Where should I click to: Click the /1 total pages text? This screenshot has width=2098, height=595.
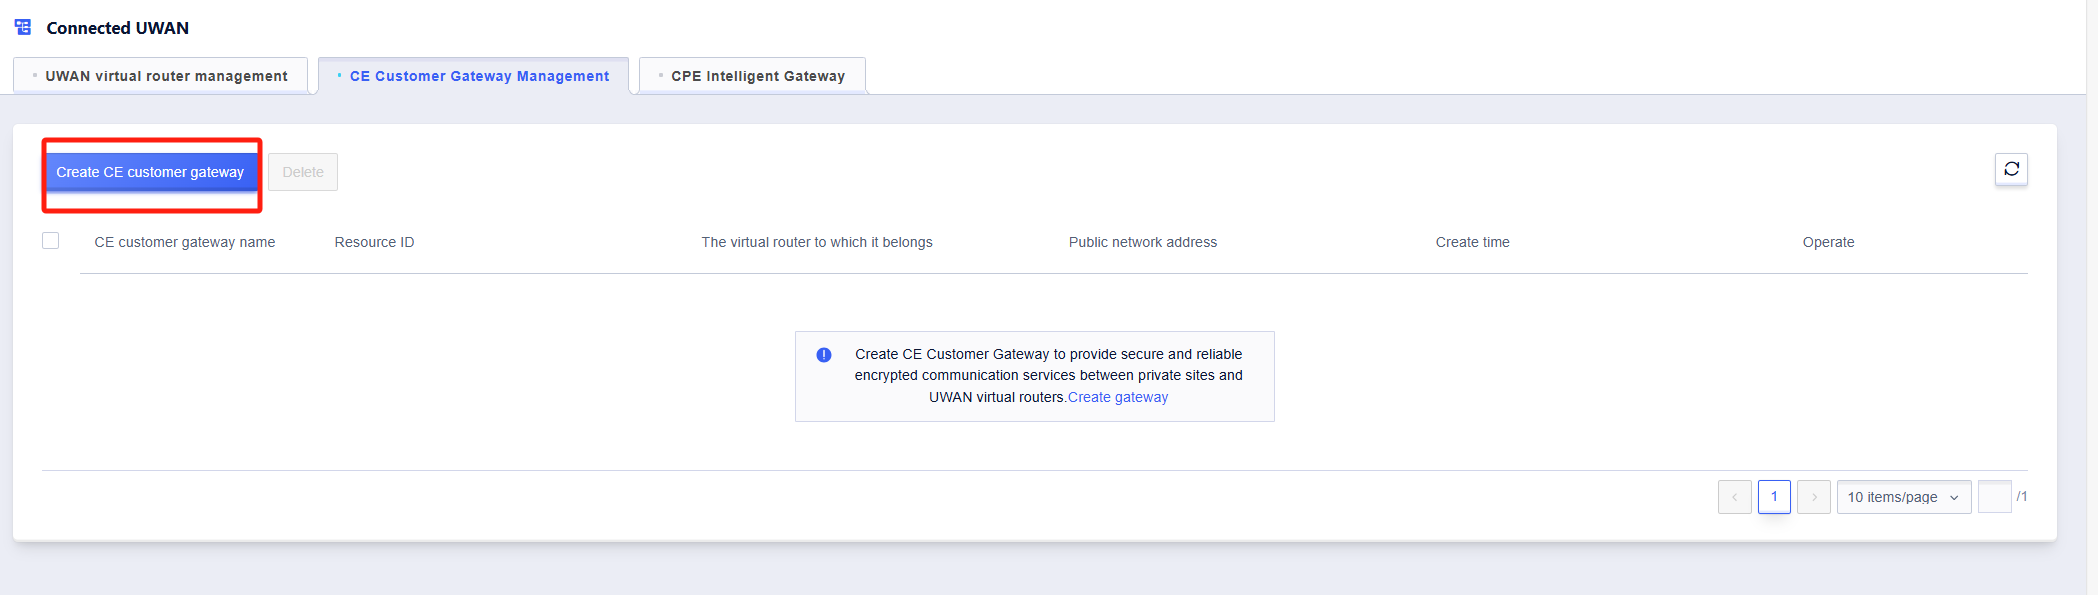(x=2022, y=497)
